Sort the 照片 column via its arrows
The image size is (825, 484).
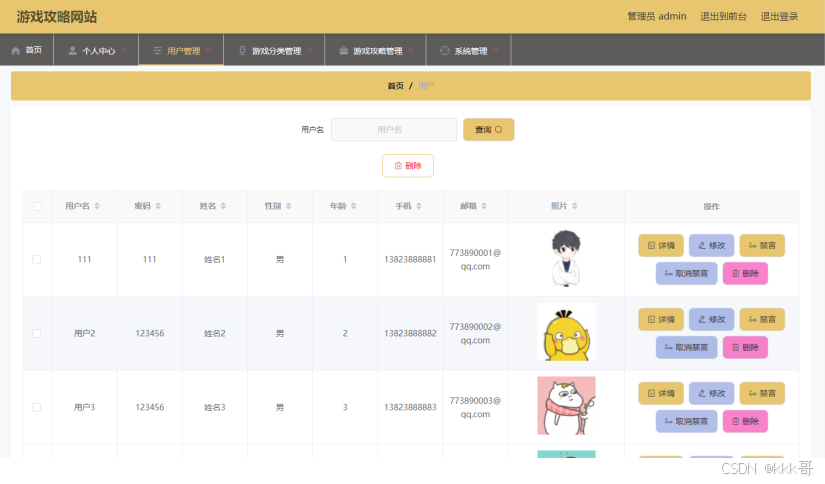575,206
